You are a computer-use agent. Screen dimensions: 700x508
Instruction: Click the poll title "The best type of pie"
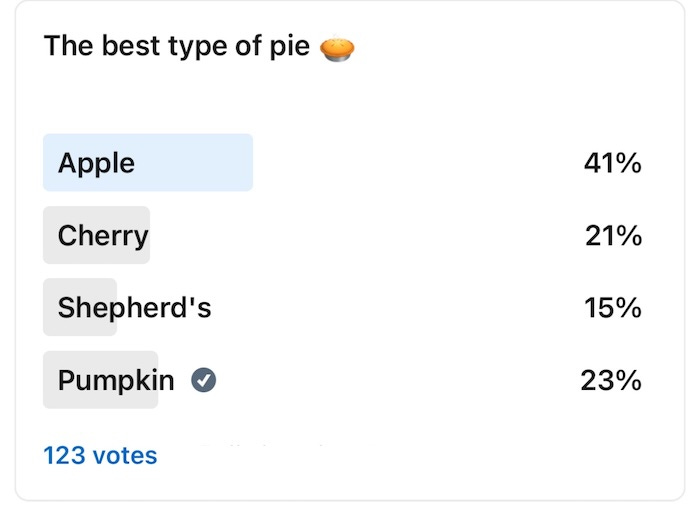[177, 46]
